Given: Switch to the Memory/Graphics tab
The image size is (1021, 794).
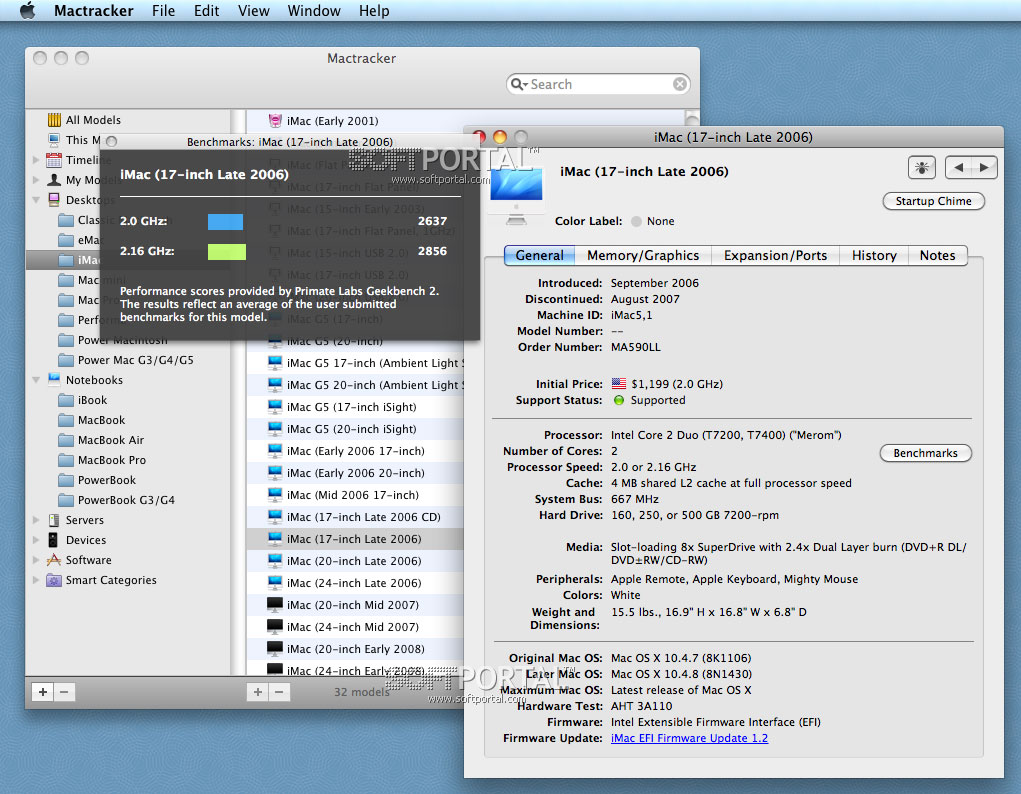Looking at the screenshot, I should click(x=643, y=255).
